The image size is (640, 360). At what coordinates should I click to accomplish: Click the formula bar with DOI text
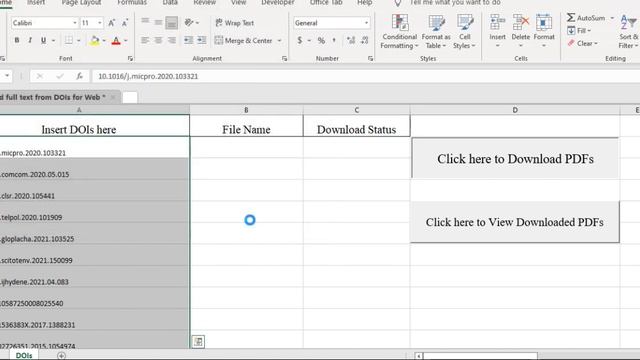pos(366,76)
